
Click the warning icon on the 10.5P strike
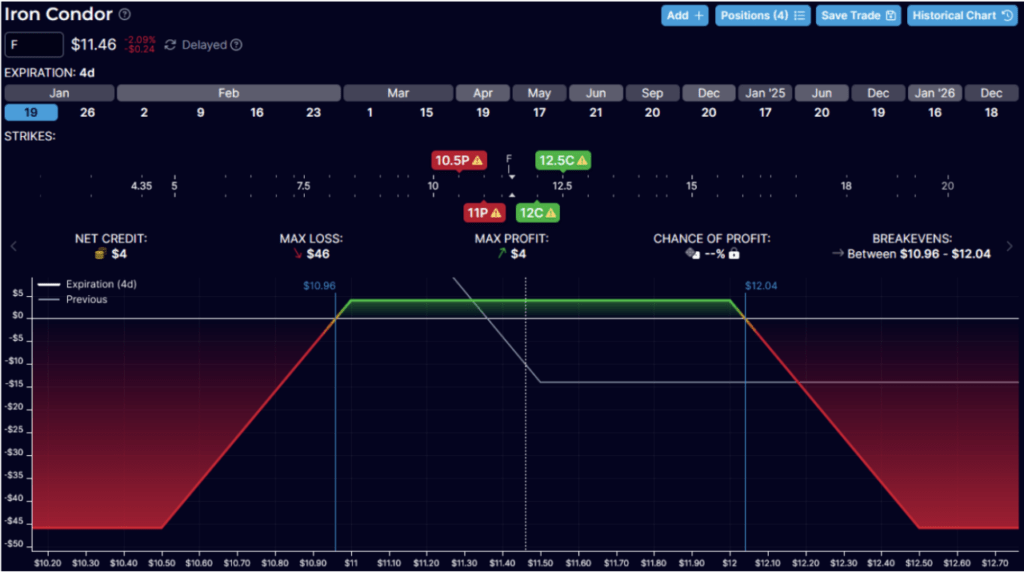click(477, 160)
